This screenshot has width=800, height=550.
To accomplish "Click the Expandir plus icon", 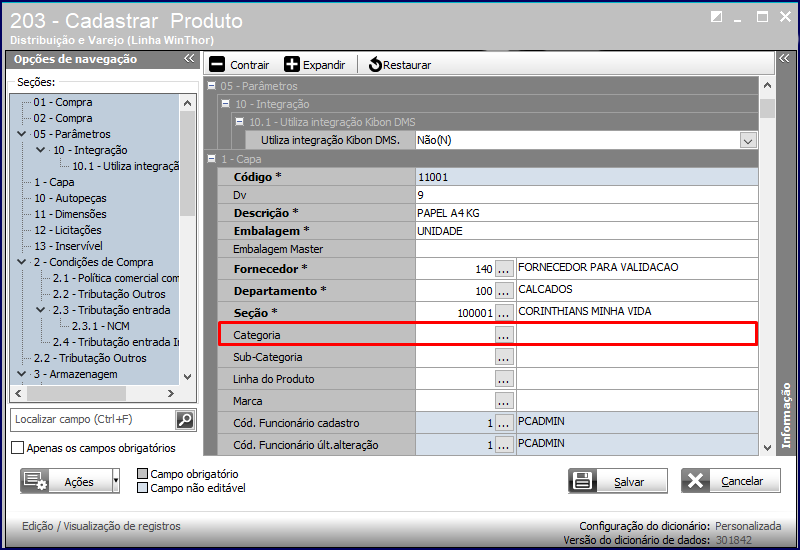I will [x=292, y=64].
